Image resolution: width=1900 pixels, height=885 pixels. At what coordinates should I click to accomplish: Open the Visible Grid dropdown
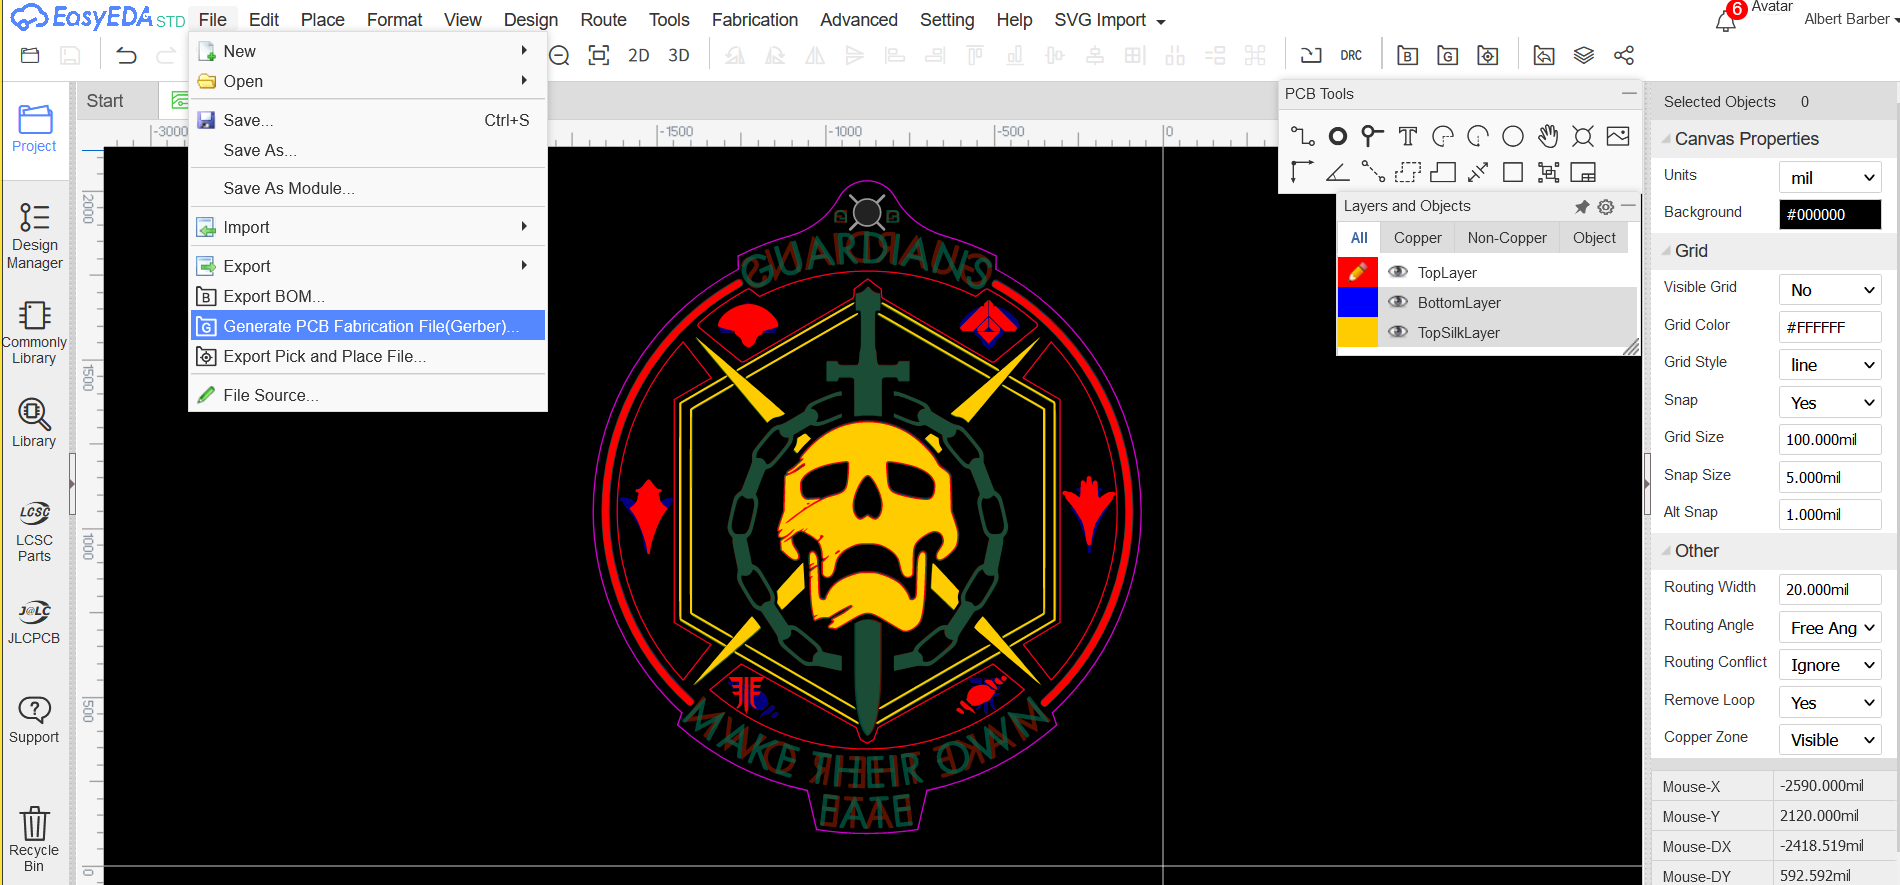1830,290
